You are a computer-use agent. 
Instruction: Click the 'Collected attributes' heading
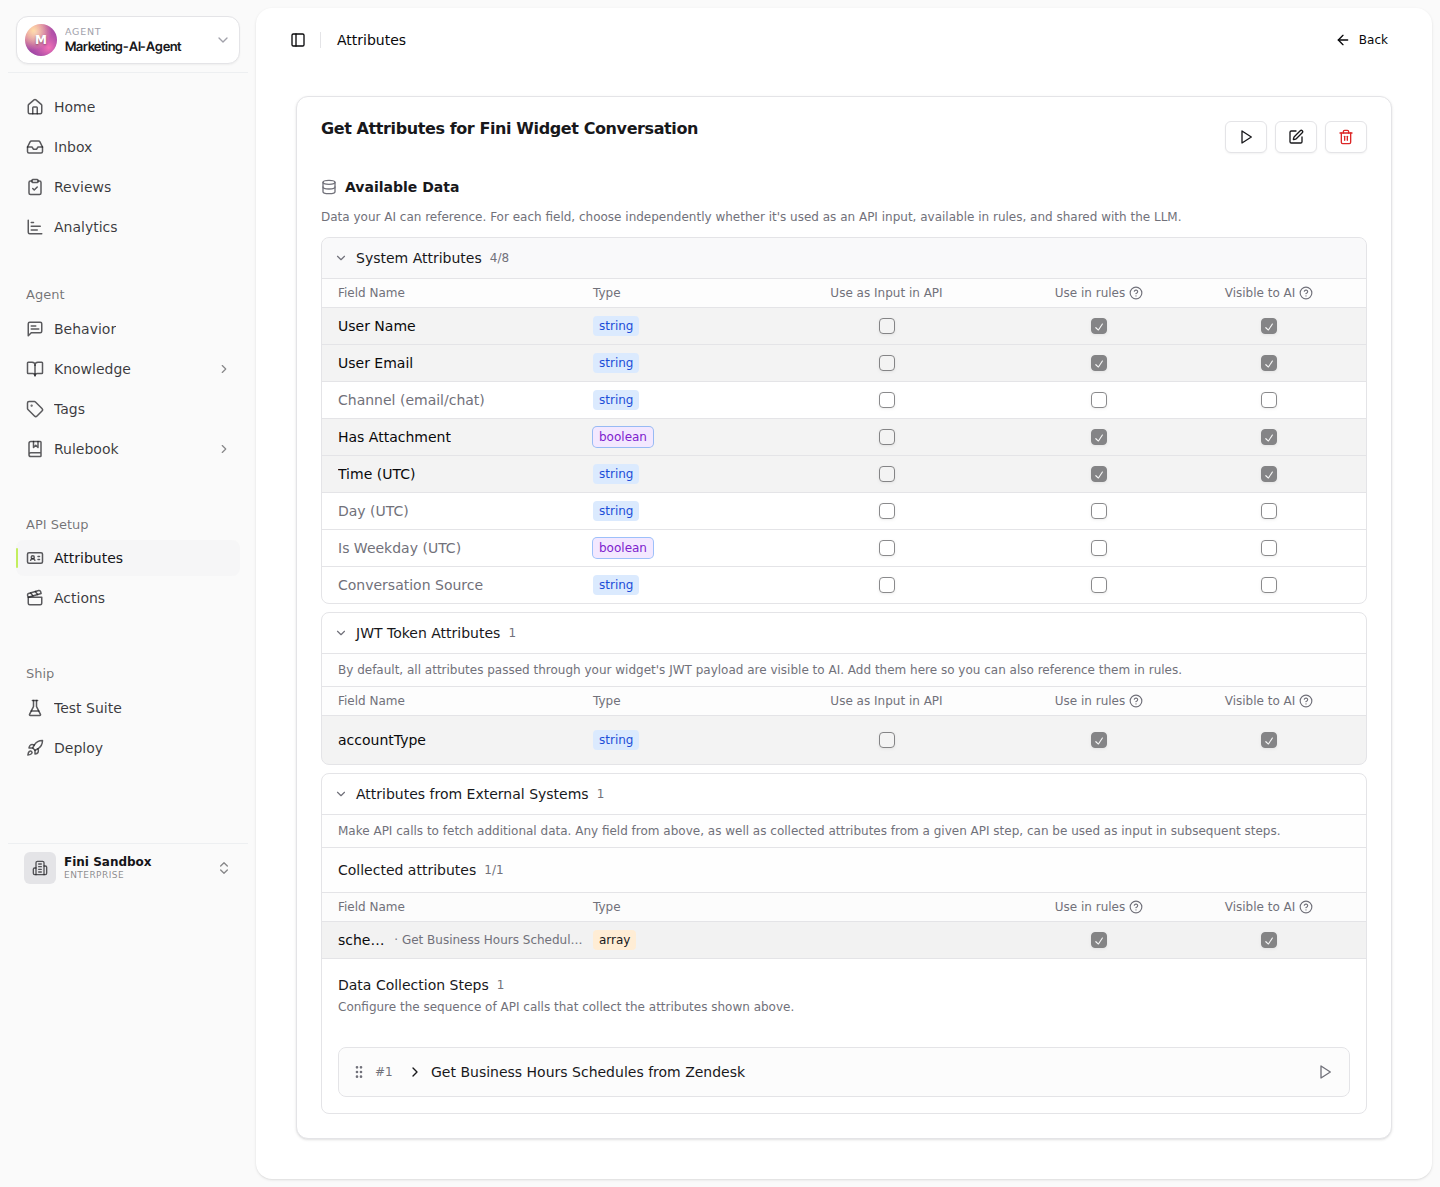(x=407, y=870)
